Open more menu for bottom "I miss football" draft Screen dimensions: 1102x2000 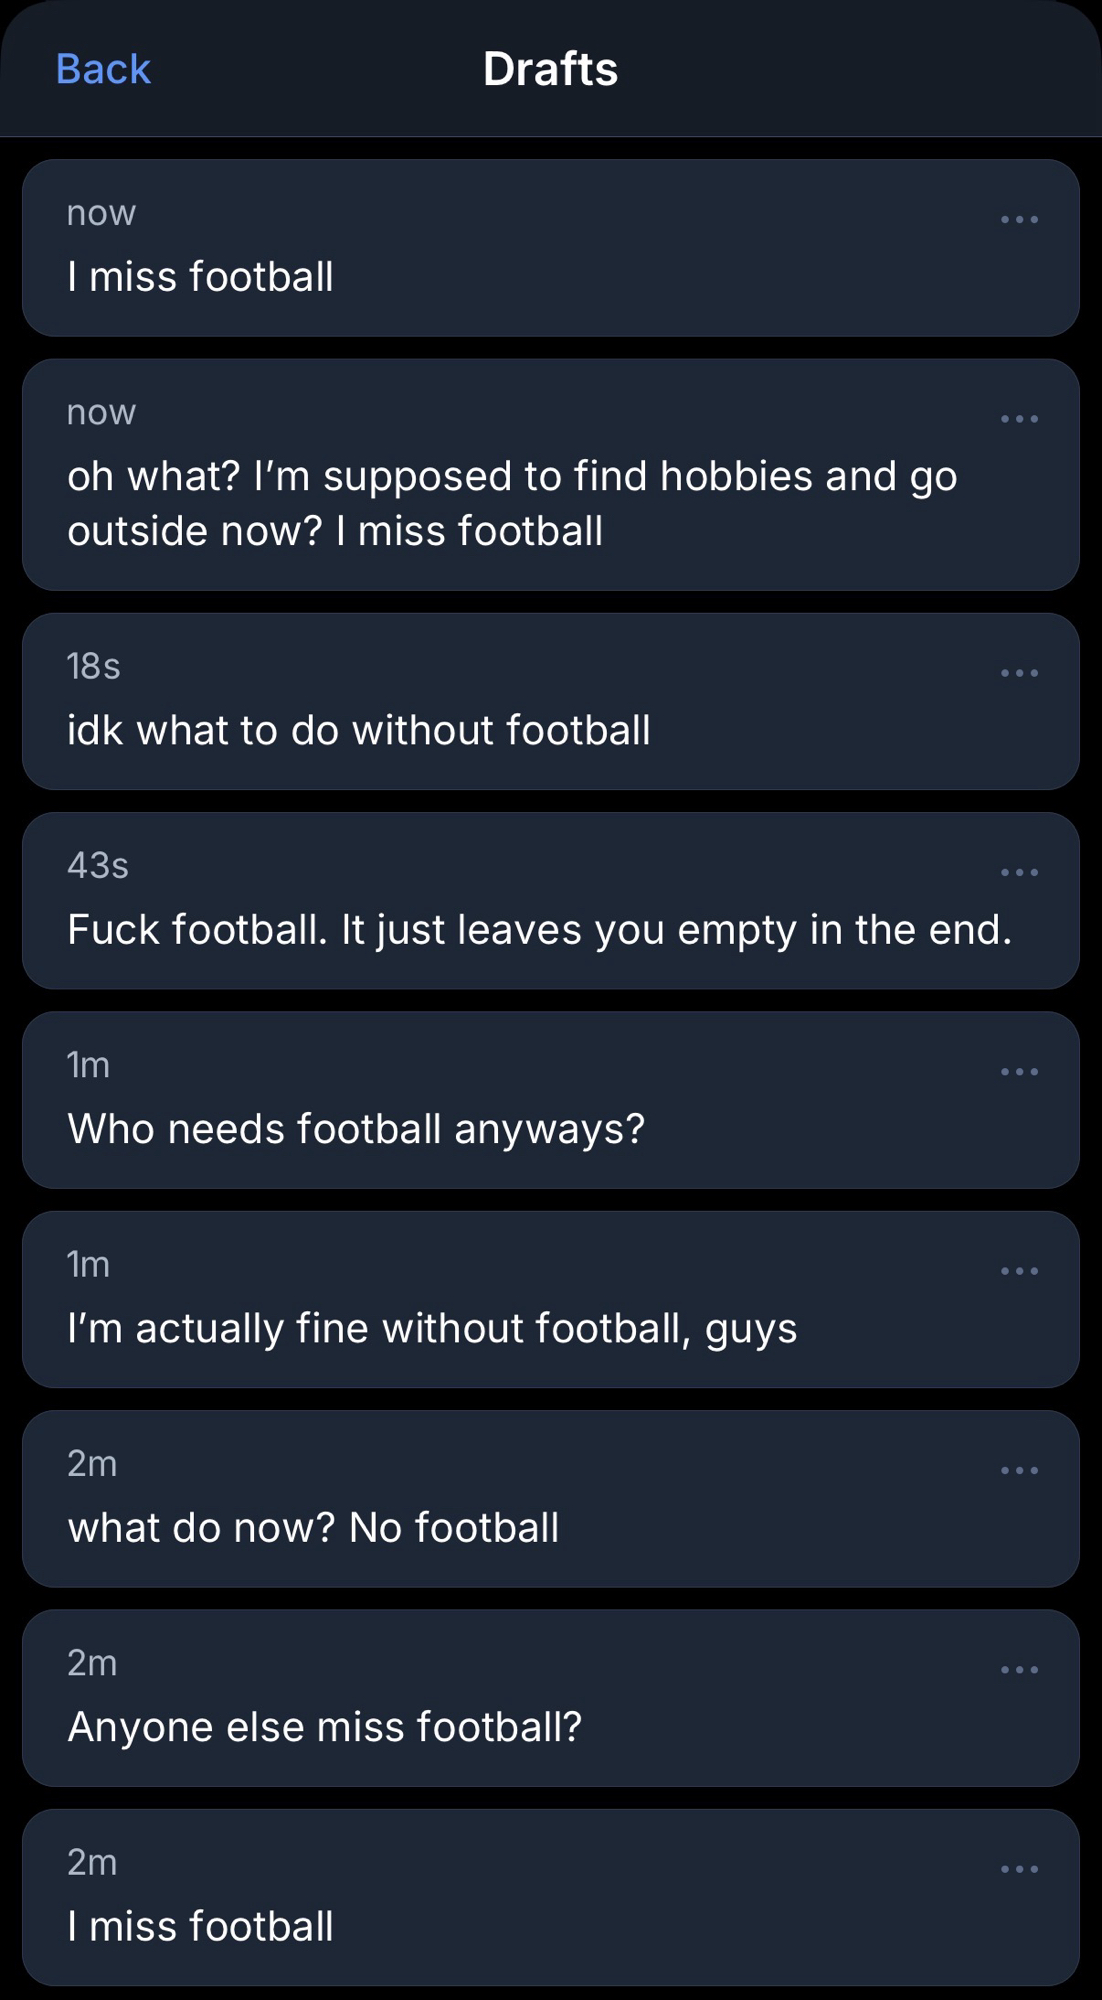pos(1019,1869)
